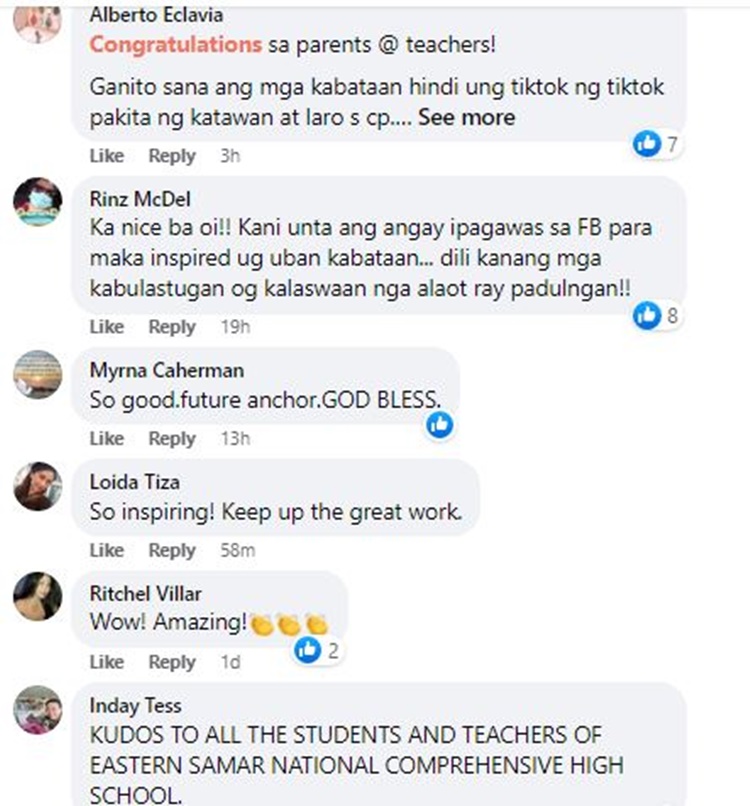Image resolution: width=750 pixels, height=806 pixels.
Task: Open Loida Tiza's profile picture
Action: [38, 486]
